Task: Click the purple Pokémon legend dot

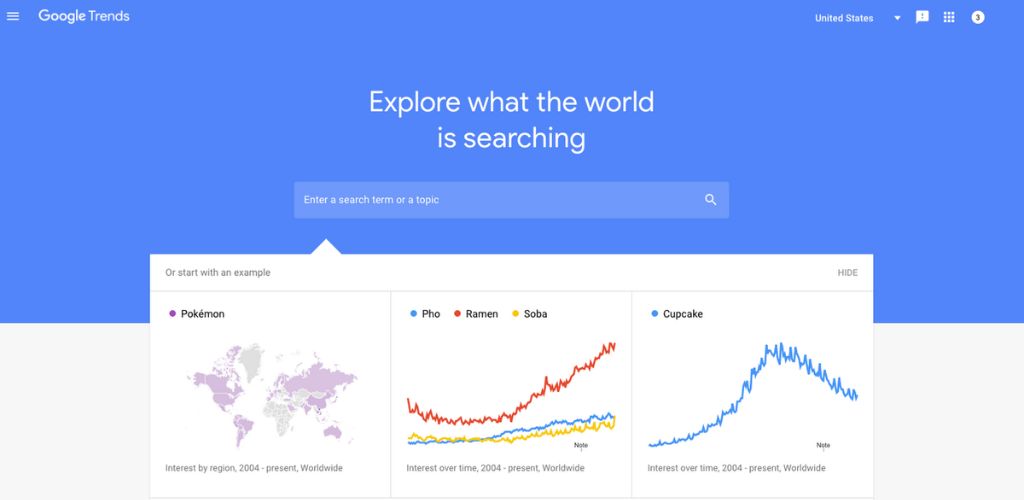Action: [x=172, y=314]
